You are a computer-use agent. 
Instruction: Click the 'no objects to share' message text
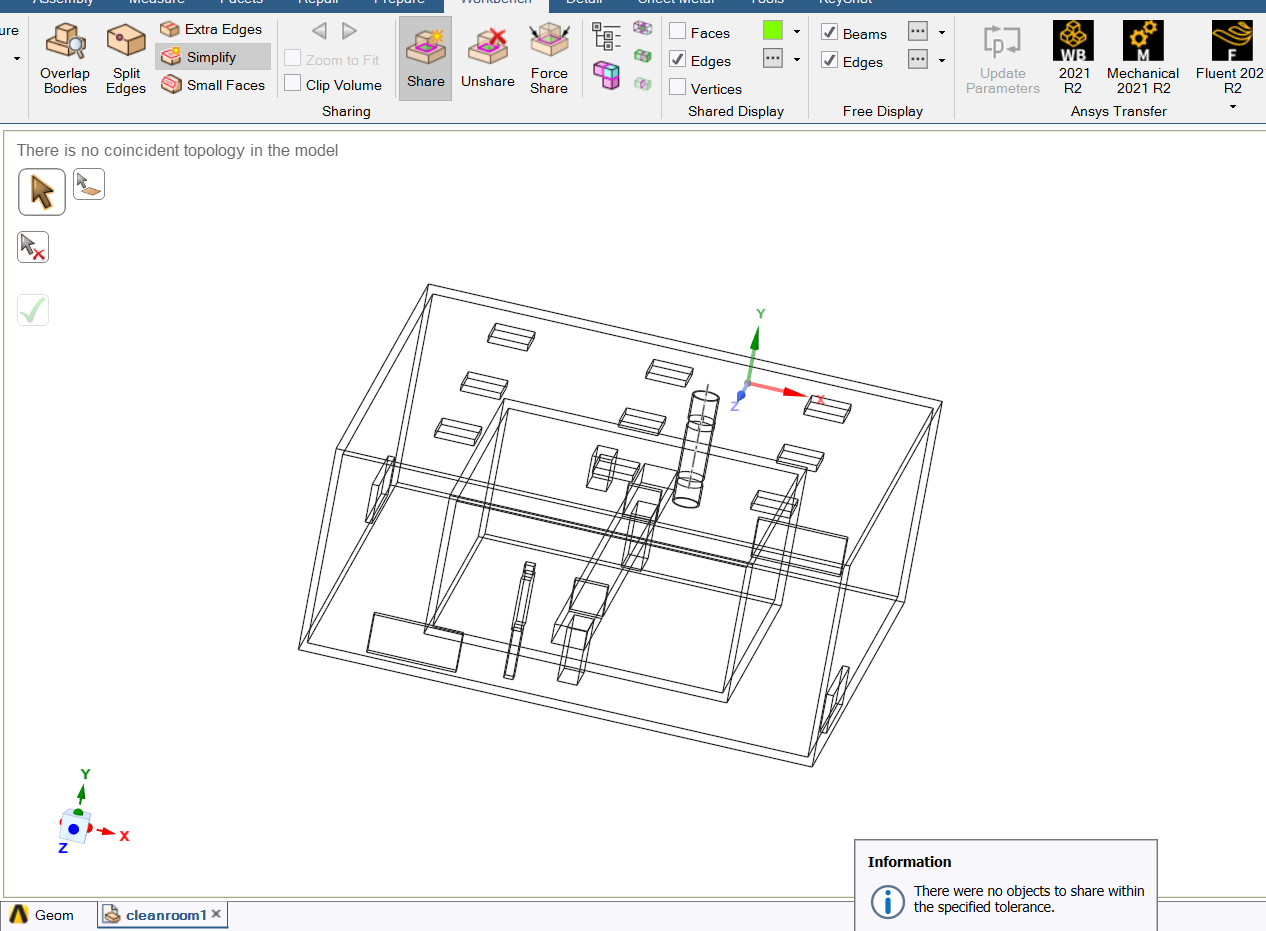click(1029, 899)
